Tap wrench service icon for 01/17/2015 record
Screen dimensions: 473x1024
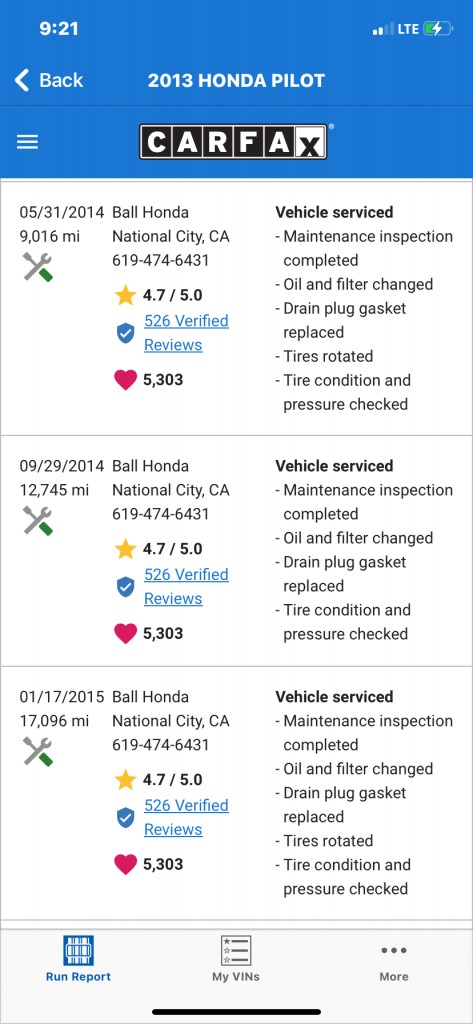[37, 752]
